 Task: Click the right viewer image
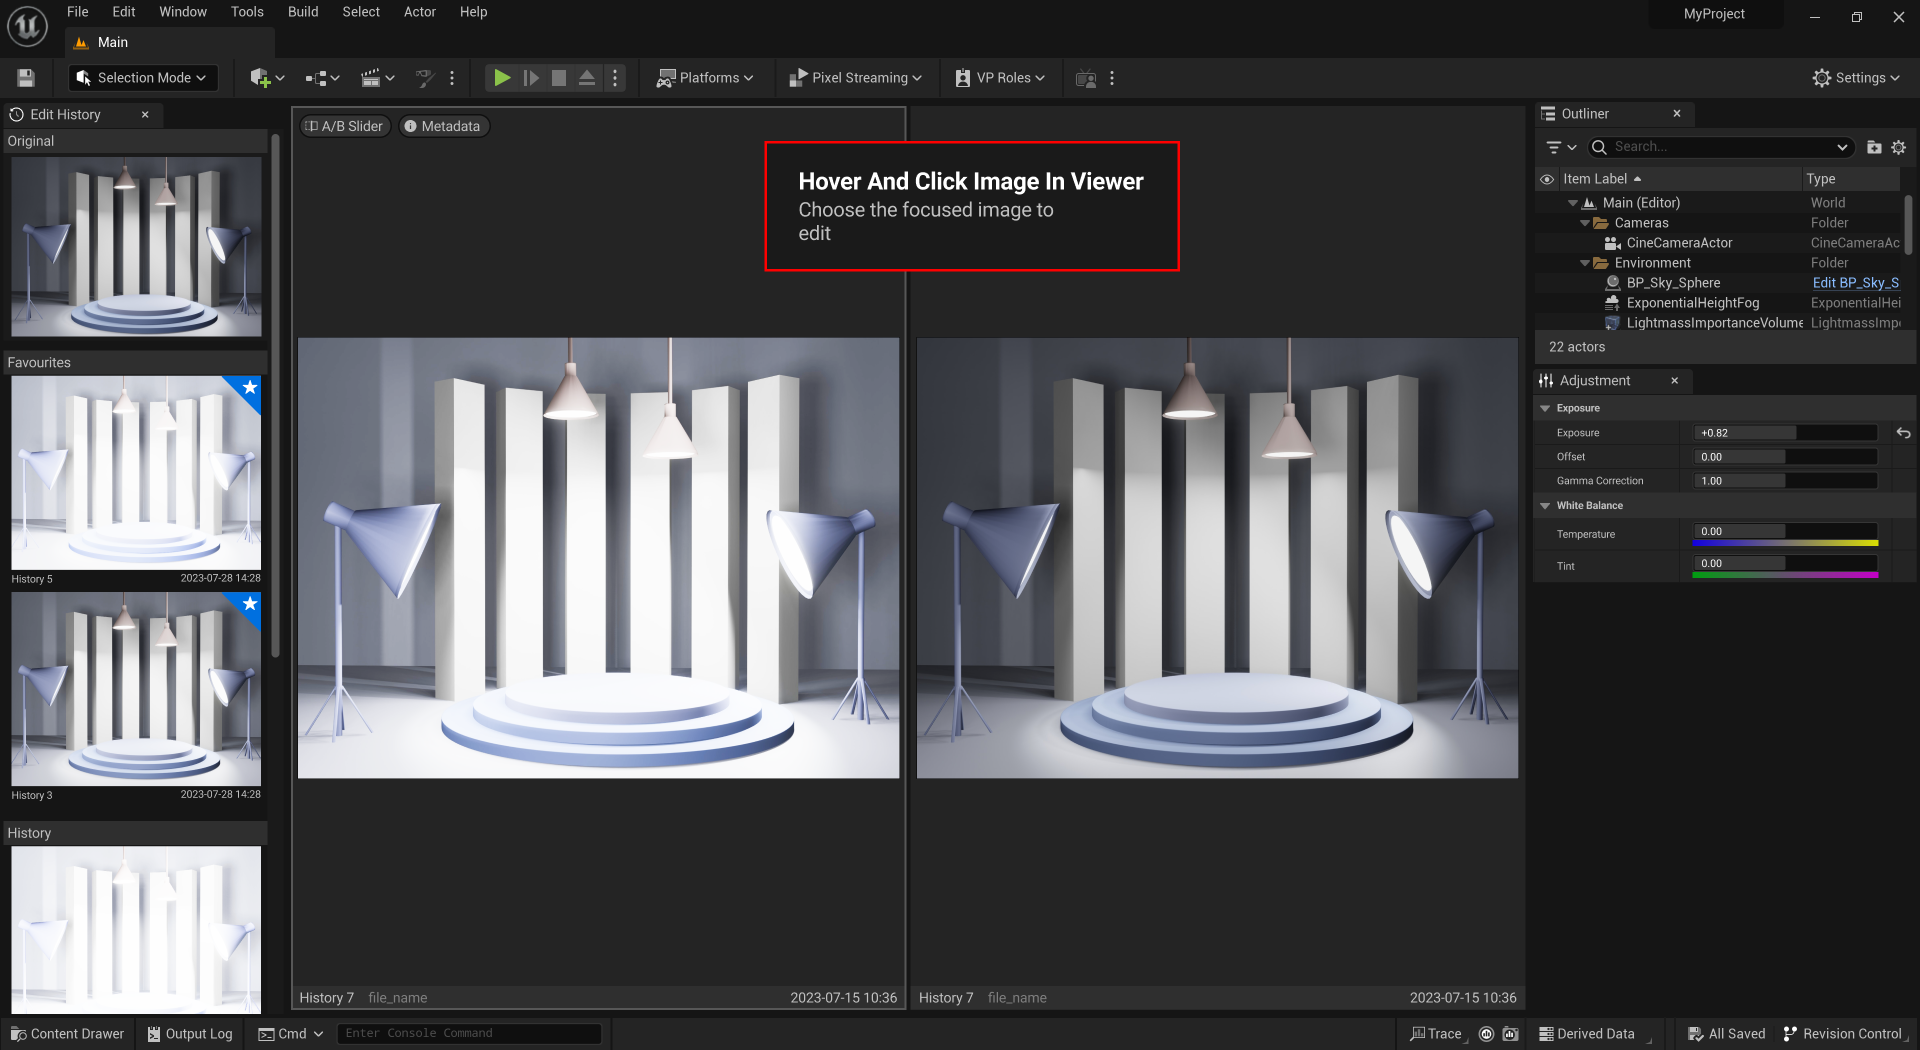coord(1217,558)
